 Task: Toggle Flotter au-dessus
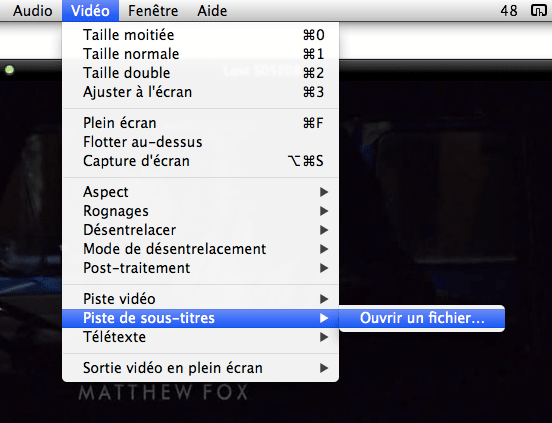[200, 142]
